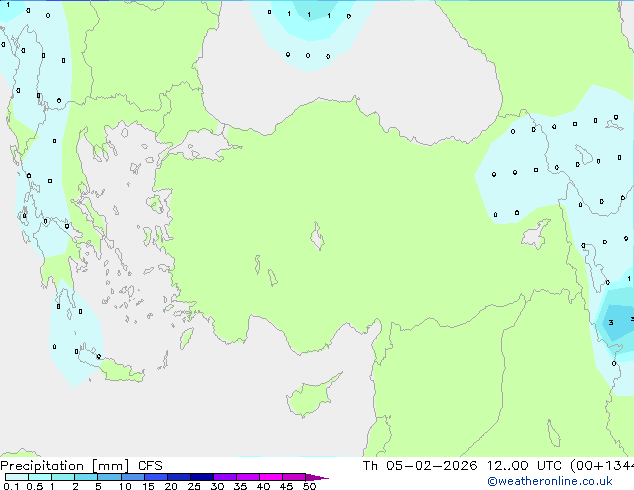Pick the 15 to 20 mm blue swatch
Viewport: 634px width, 490px height.
point(155,477)
